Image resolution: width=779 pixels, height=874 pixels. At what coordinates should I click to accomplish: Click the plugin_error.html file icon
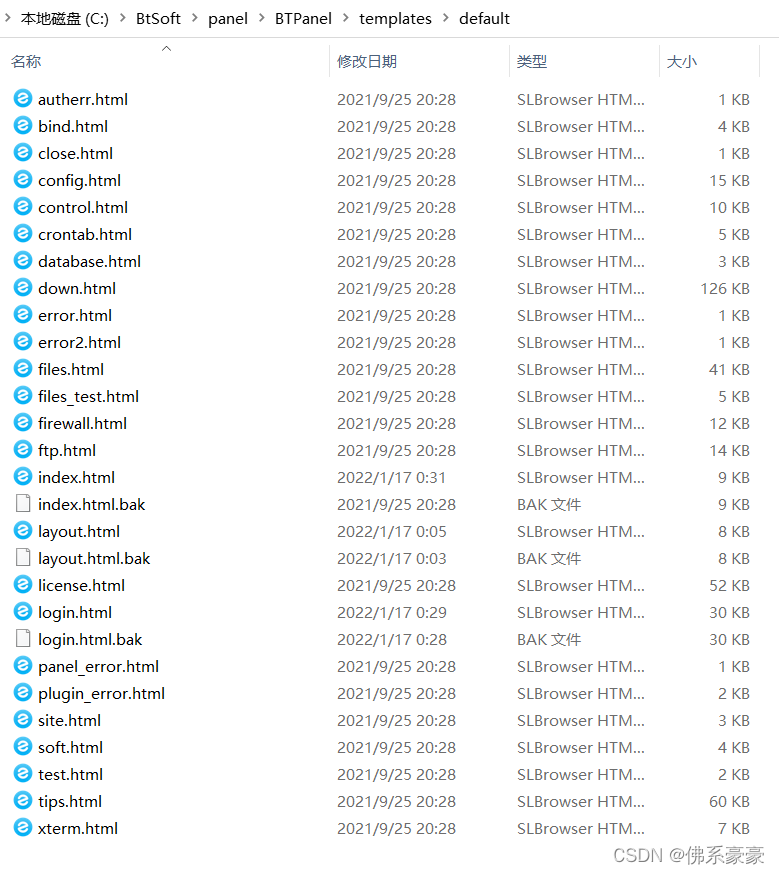tap(23, 693)
